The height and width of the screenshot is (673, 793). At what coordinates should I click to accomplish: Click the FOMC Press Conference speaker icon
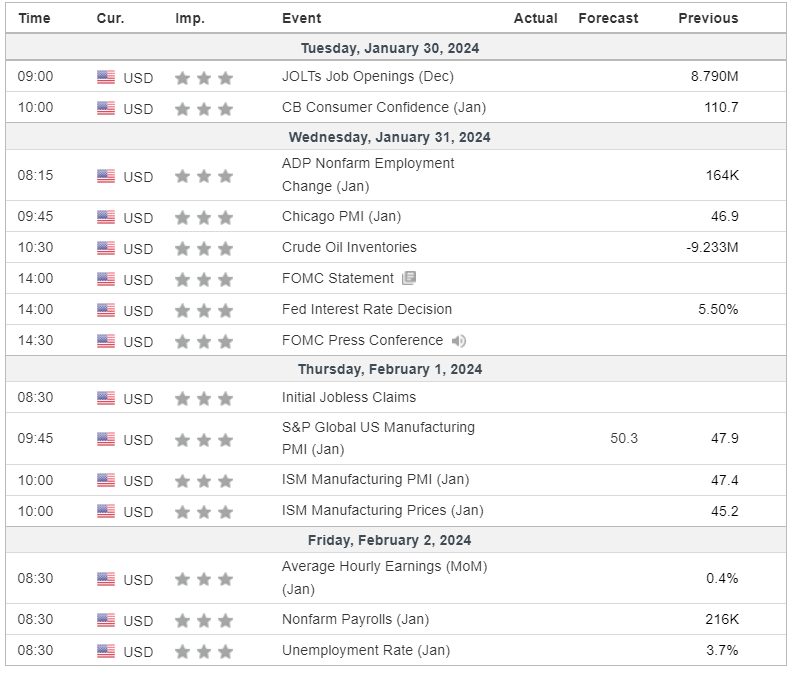459,341
